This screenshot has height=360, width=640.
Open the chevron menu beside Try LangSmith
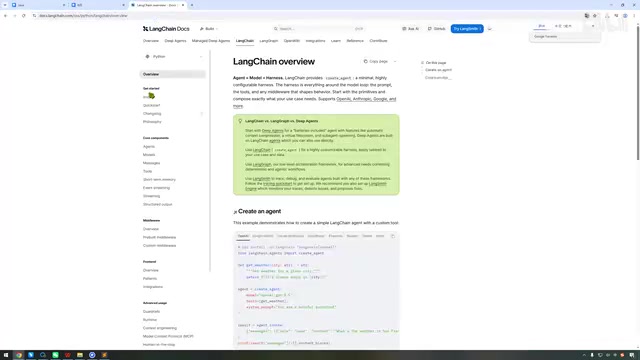click(489, 29)
